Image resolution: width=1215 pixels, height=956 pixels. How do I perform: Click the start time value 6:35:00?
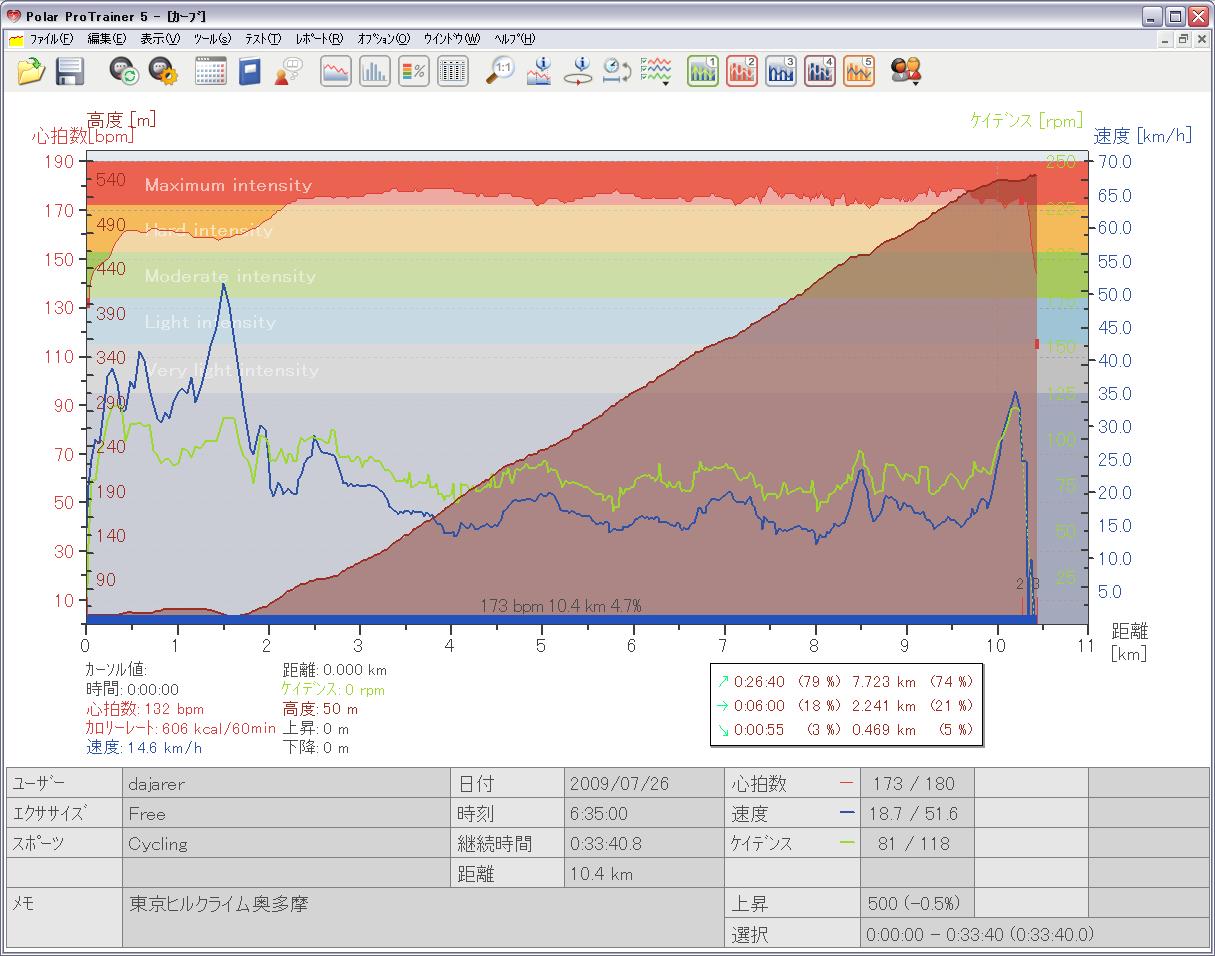(x=644, y=814)
